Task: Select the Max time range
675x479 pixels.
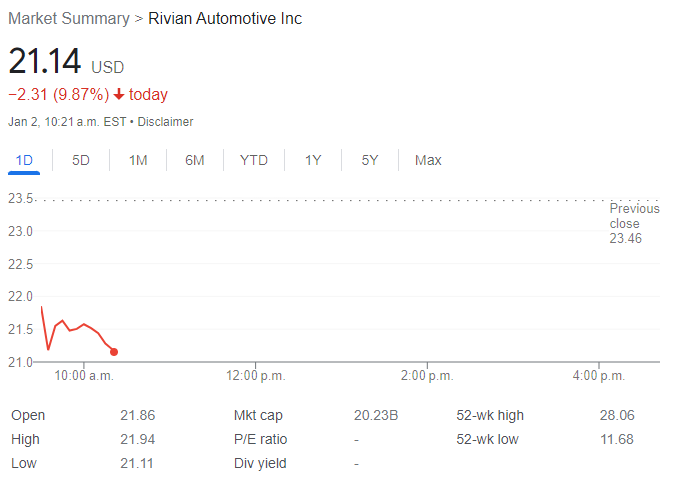Action: (x=428, y=160)
